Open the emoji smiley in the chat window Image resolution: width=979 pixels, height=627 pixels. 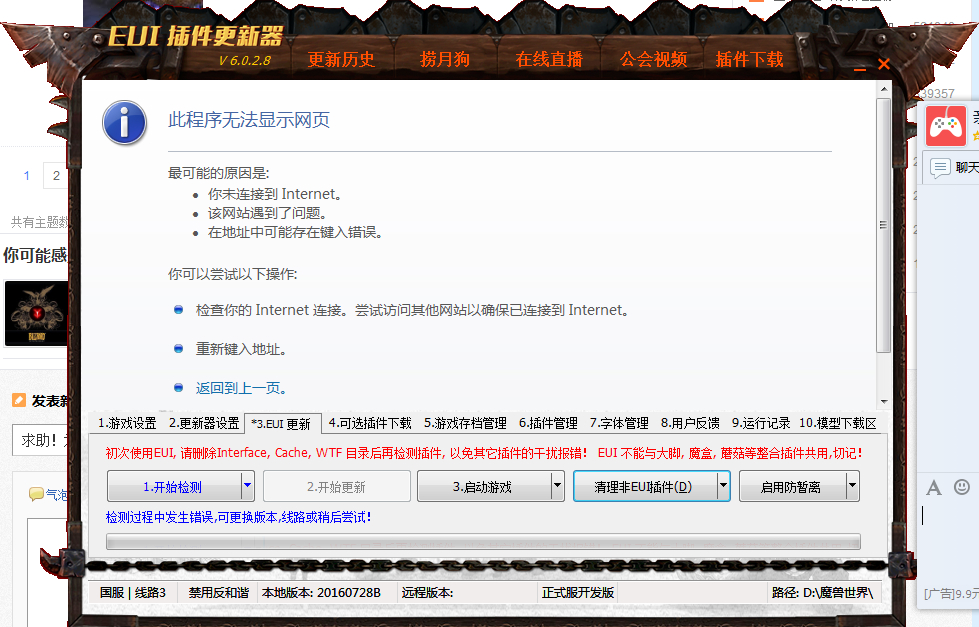tap(962, 486)
